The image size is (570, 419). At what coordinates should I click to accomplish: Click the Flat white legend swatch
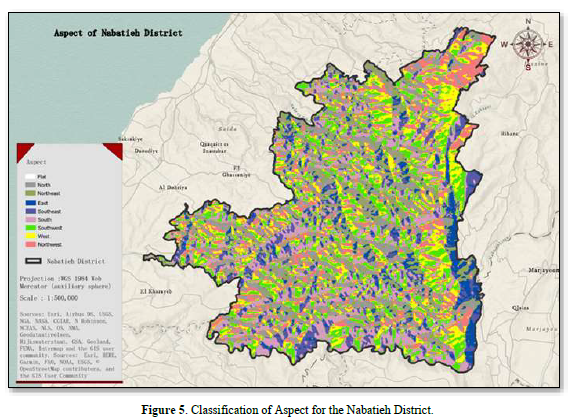(30, 177)
